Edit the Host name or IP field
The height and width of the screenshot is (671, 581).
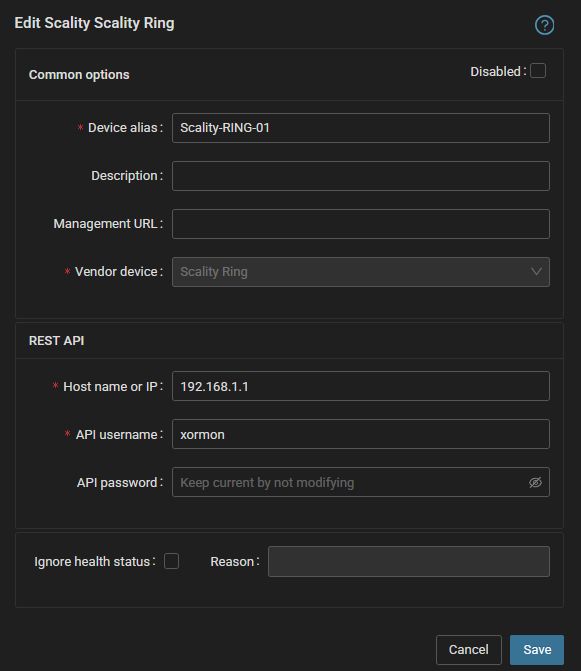[361, 386]
